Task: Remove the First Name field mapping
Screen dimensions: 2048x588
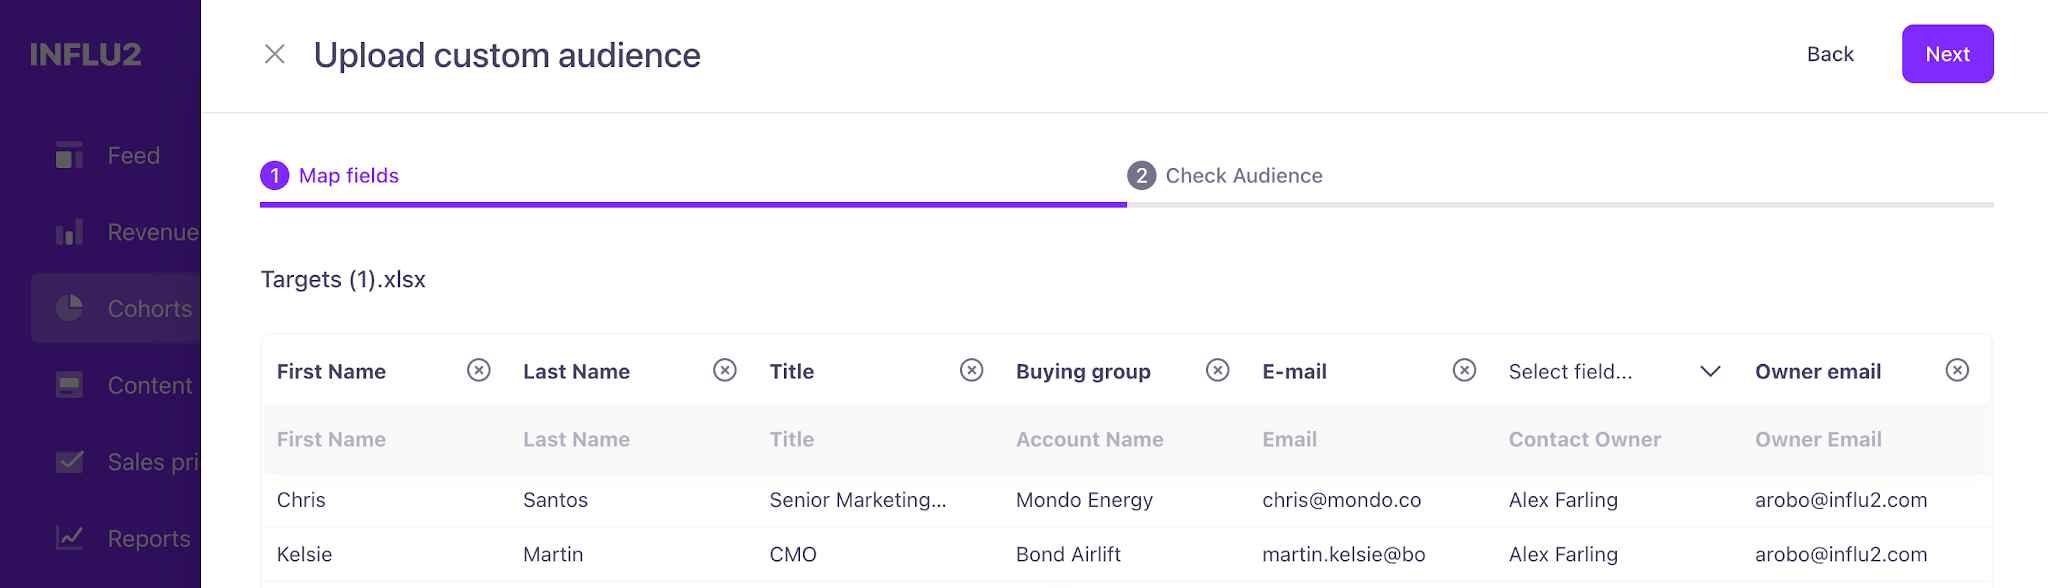Action: (479, 371)
